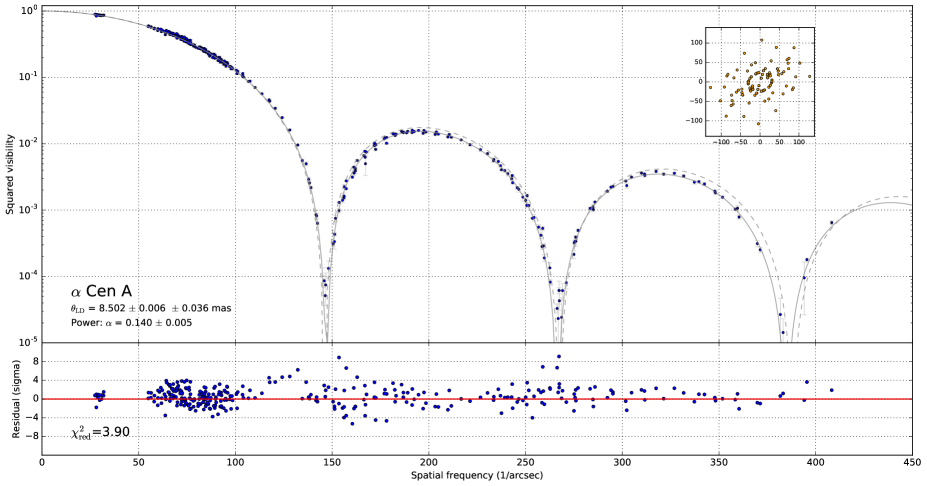Click the x-axis tick label 350
This screenshot has height=486, width=927.
(x=719, y=463)
